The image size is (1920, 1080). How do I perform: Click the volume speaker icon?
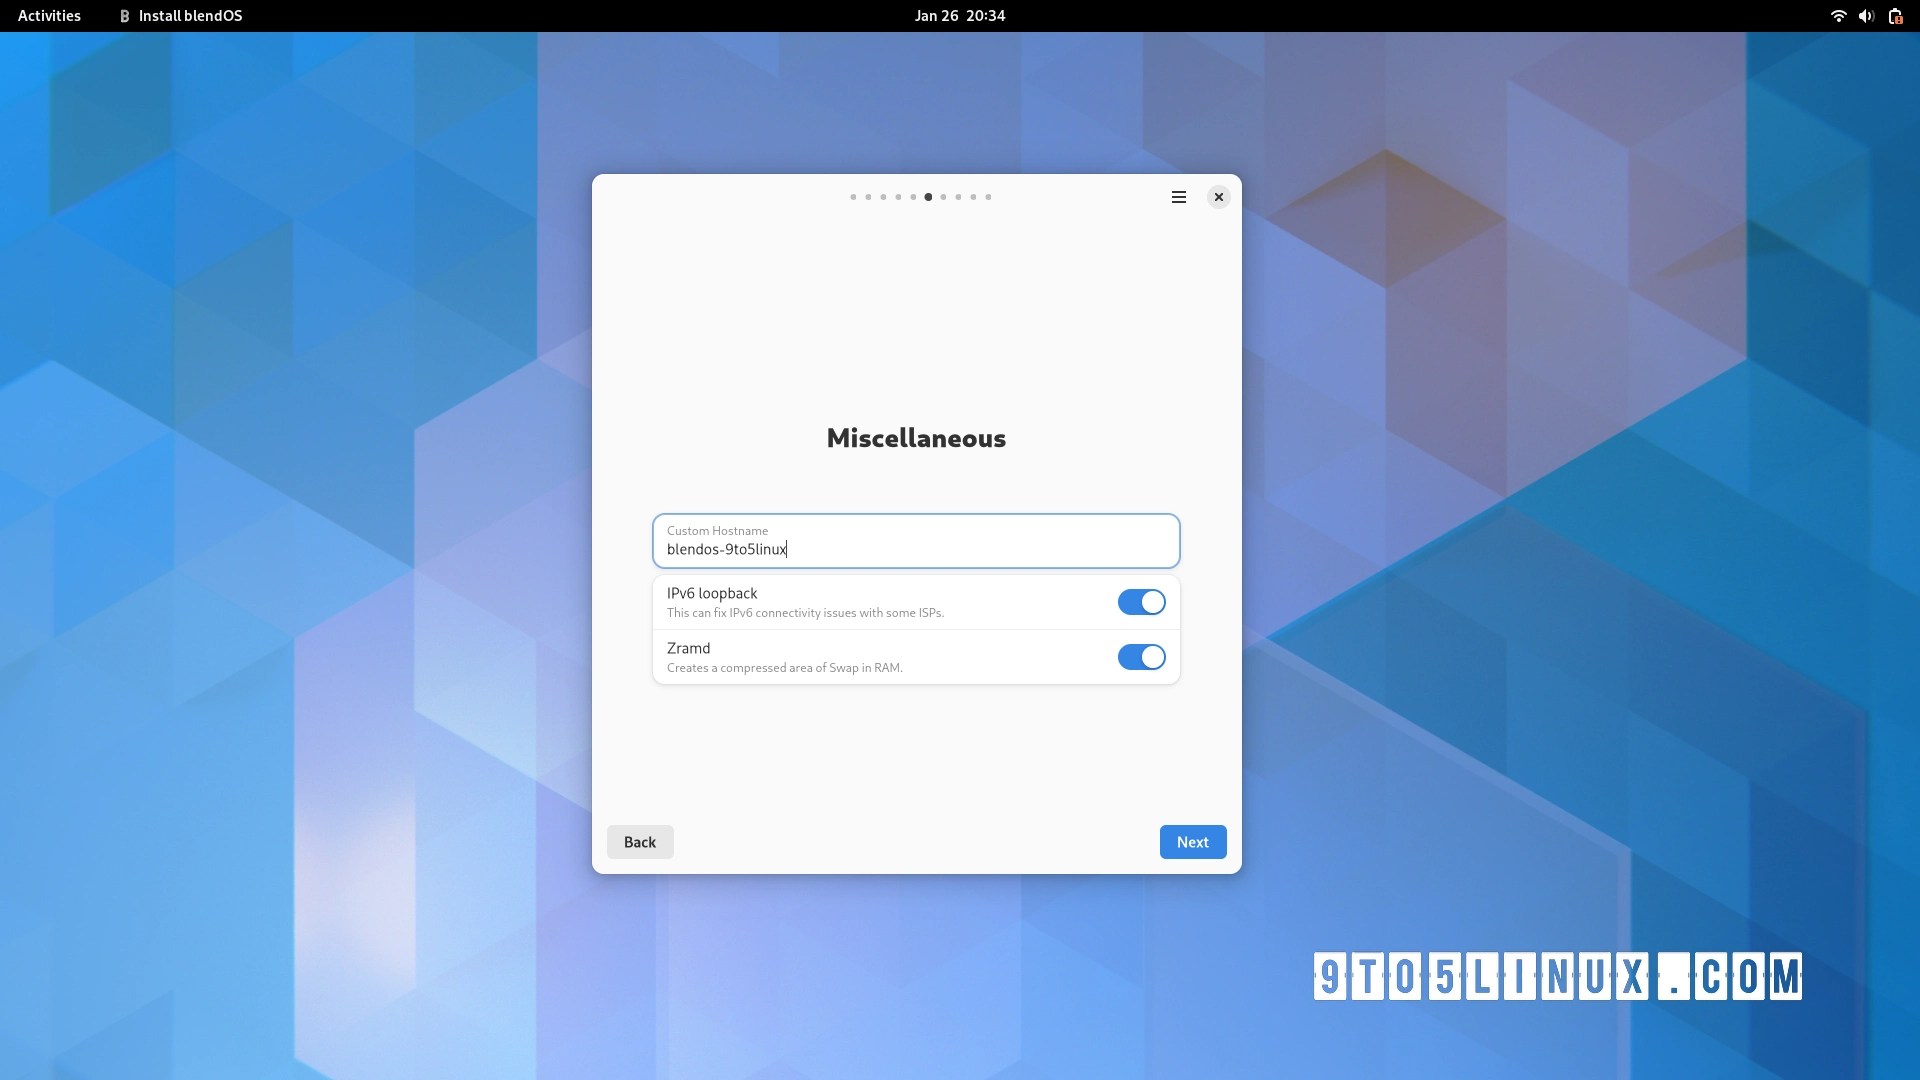[1865, 16]
